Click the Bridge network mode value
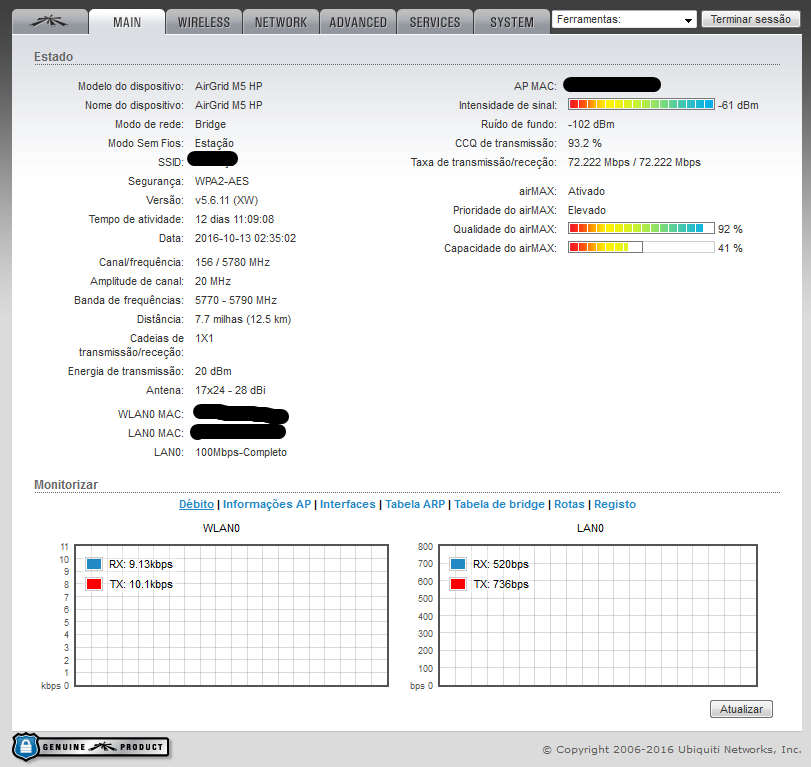The height and width of the screenshot is (767, 811). [x=211, y=124]
